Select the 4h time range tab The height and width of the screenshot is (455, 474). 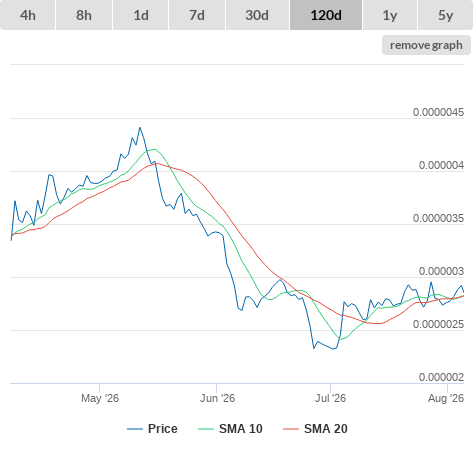coord(28,15)
